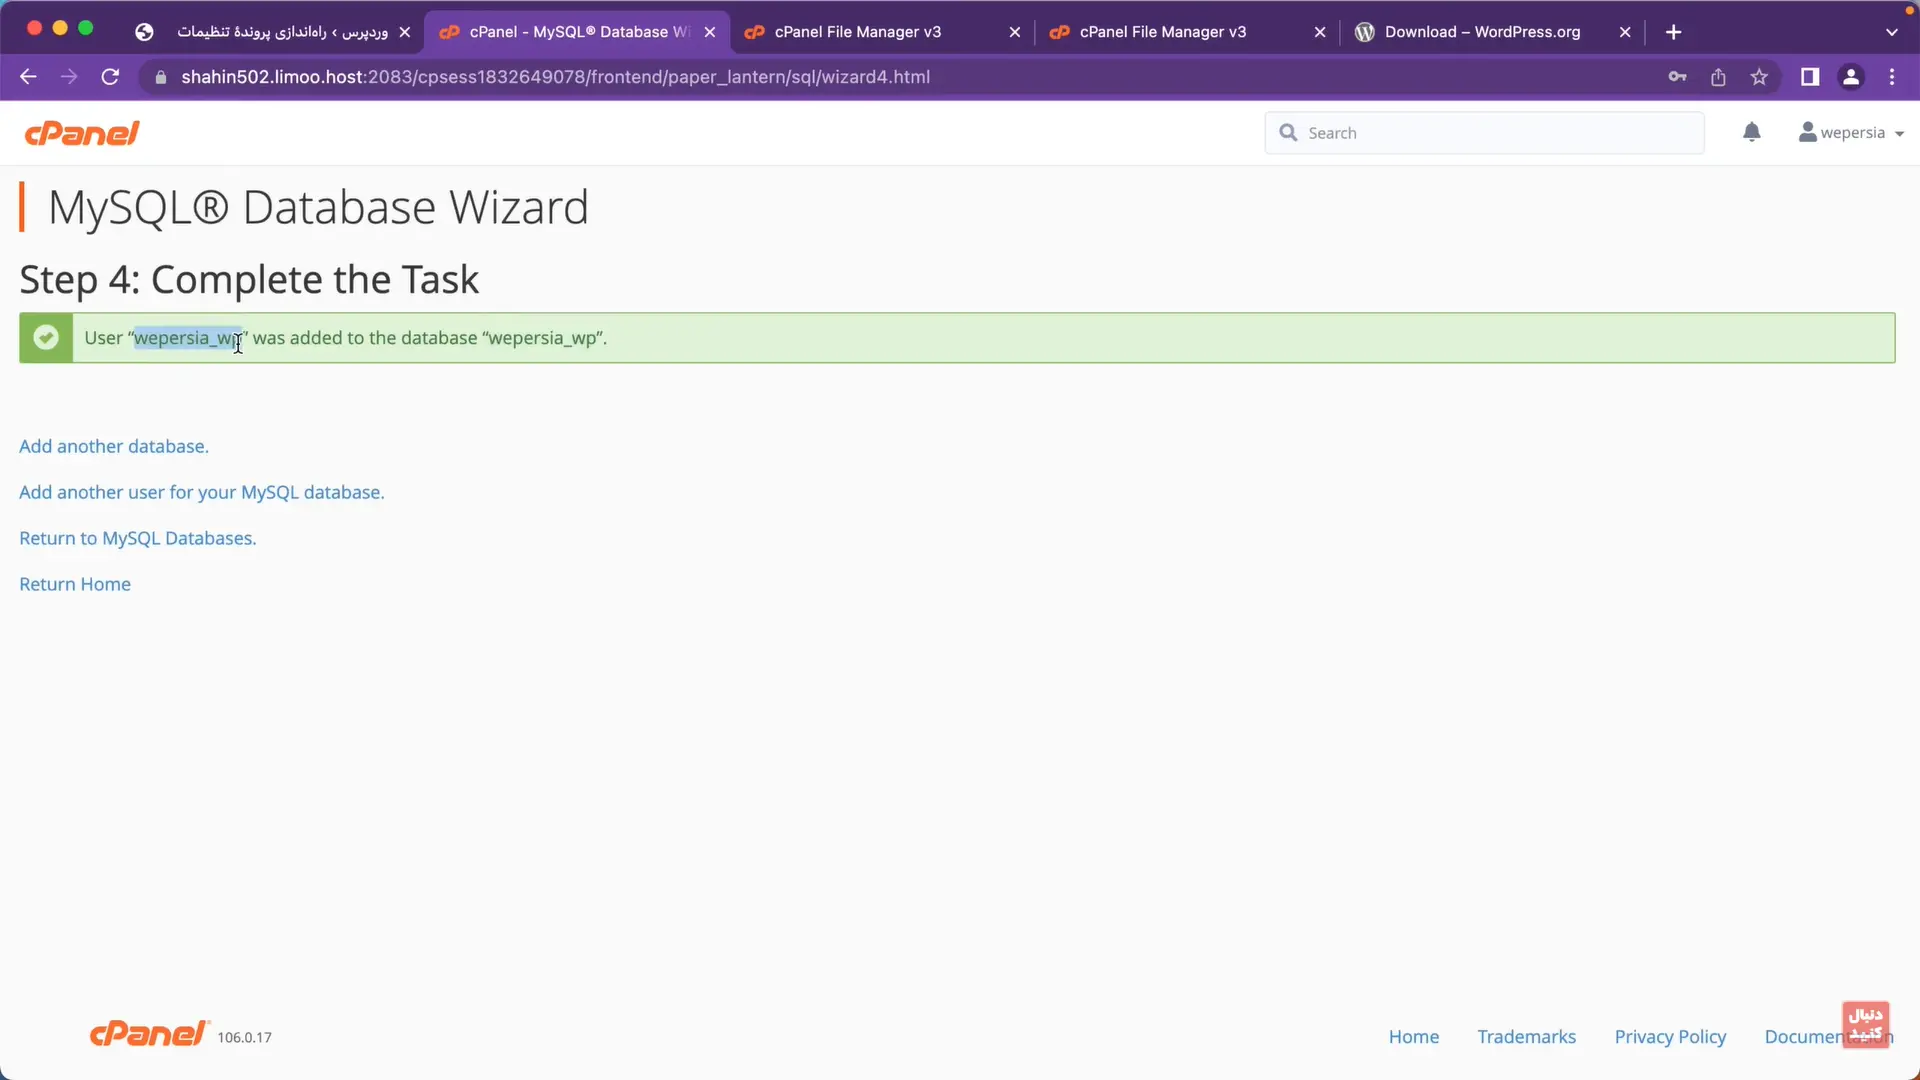Viewport: 1920px width, 1080px height.
Task: Click the address bar URL
Action: click(x=555, y=77)
